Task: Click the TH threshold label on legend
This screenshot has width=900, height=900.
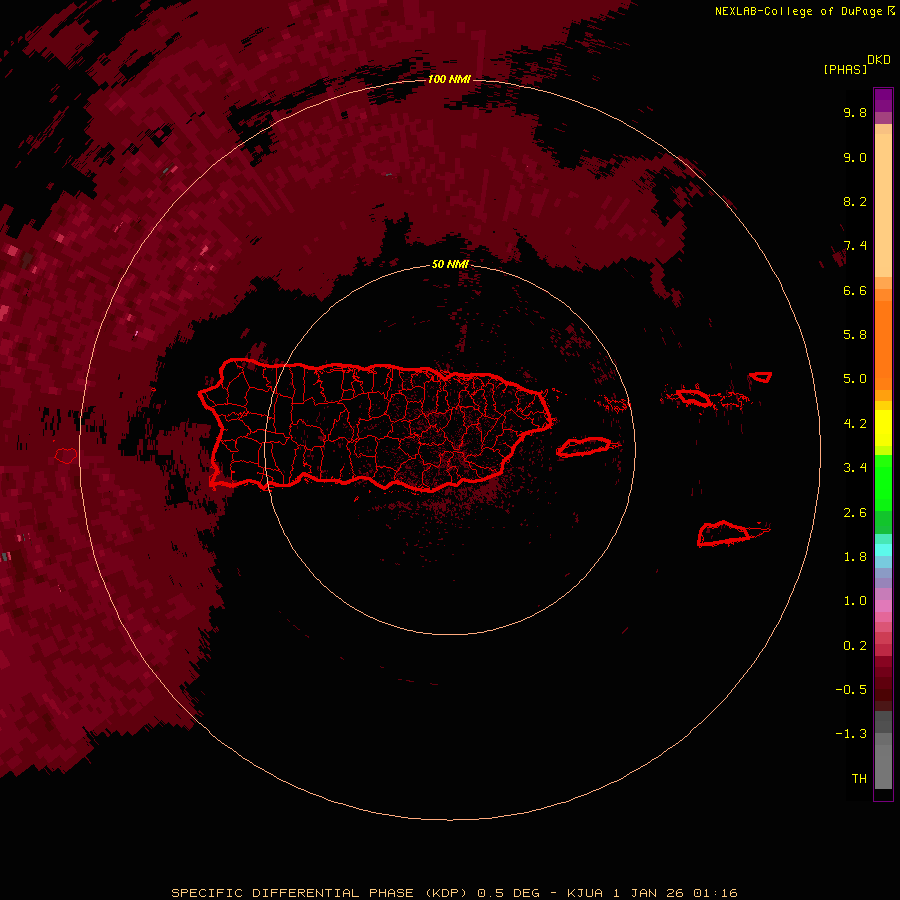Action: pos(859,779)
